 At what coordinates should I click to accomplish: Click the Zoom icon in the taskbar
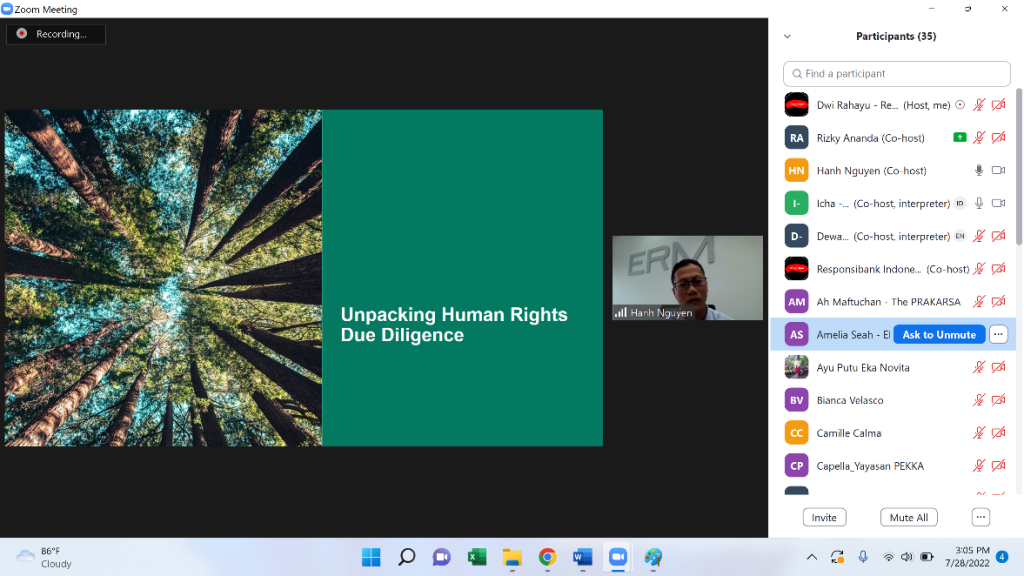tap(618, 557)
